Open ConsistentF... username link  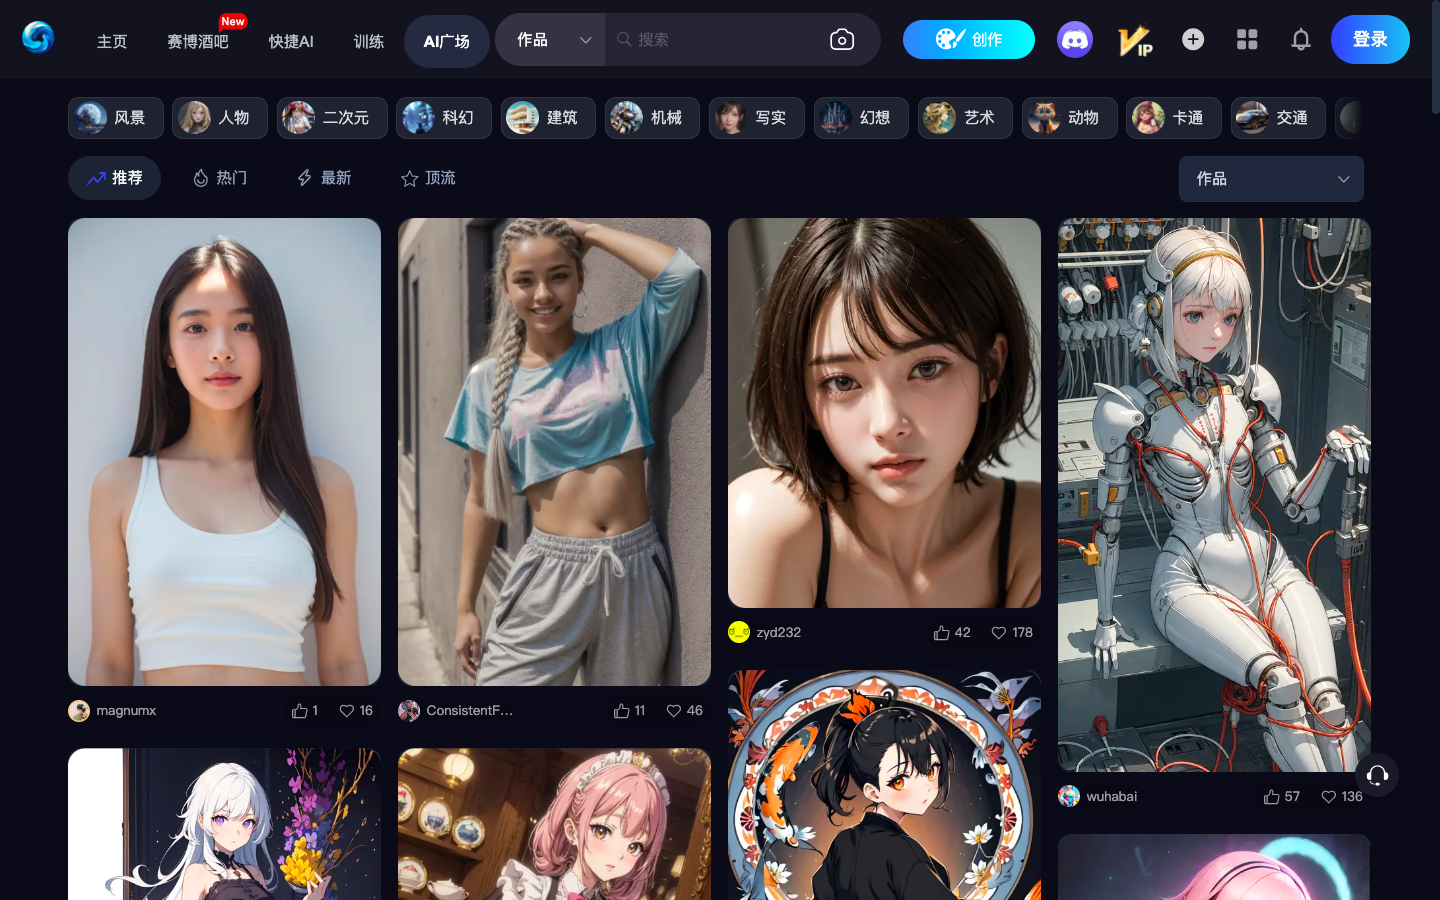click(x=470, y=710)
